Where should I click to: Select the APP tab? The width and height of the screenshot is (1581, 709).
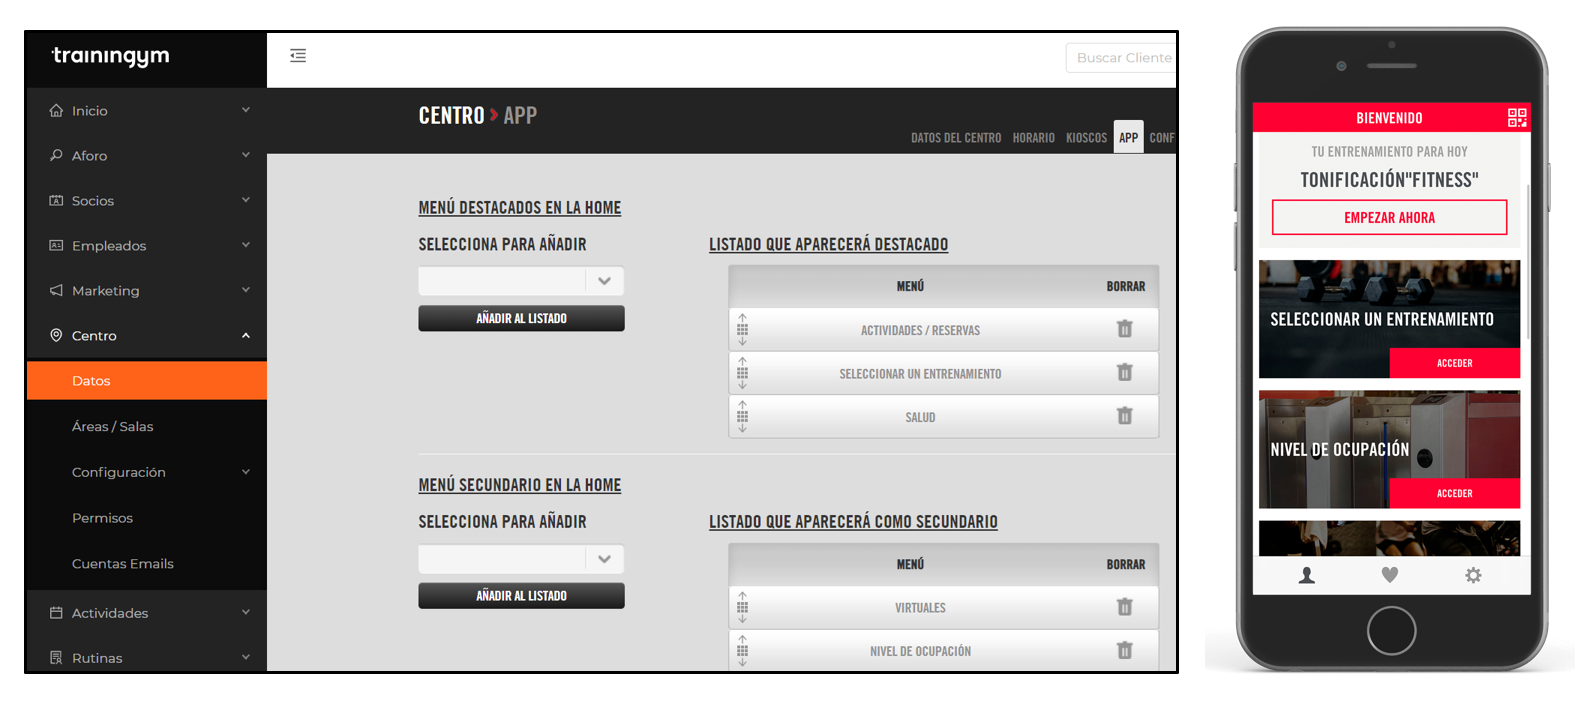click(1128, 137)
